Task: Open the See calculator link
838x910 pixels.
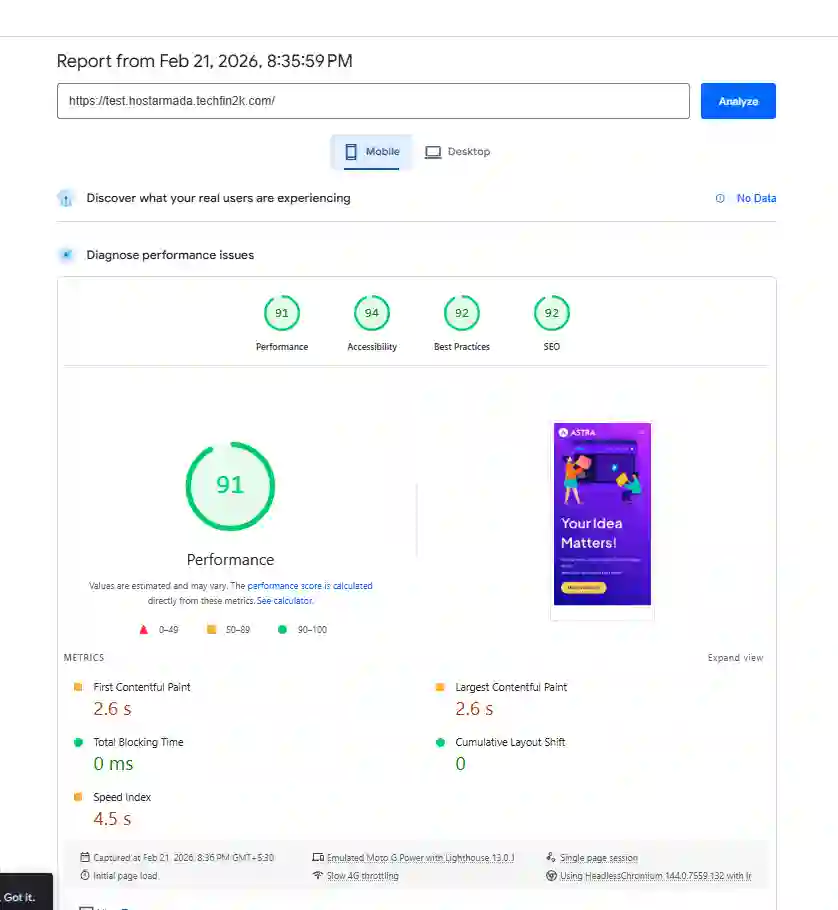Action: point(284,601)
